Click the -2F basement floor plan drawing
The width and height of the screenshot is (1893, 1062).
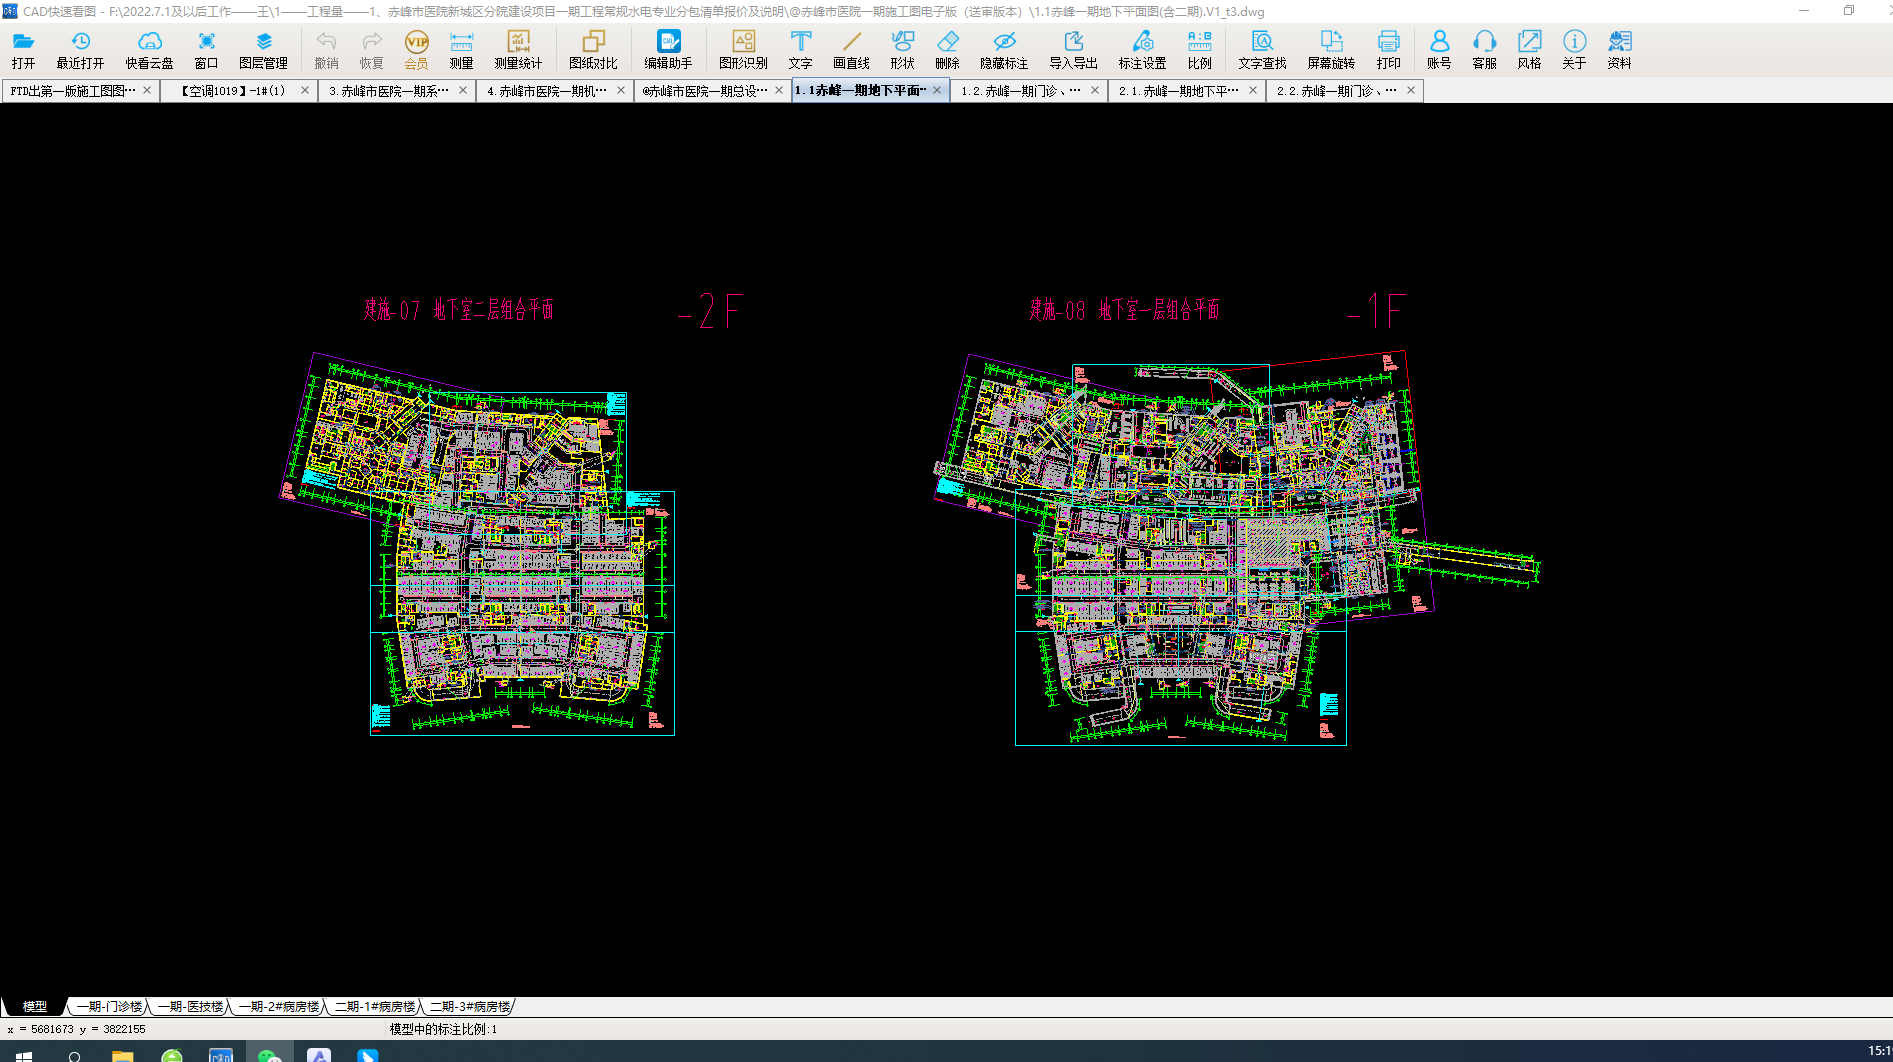(478, 544)
